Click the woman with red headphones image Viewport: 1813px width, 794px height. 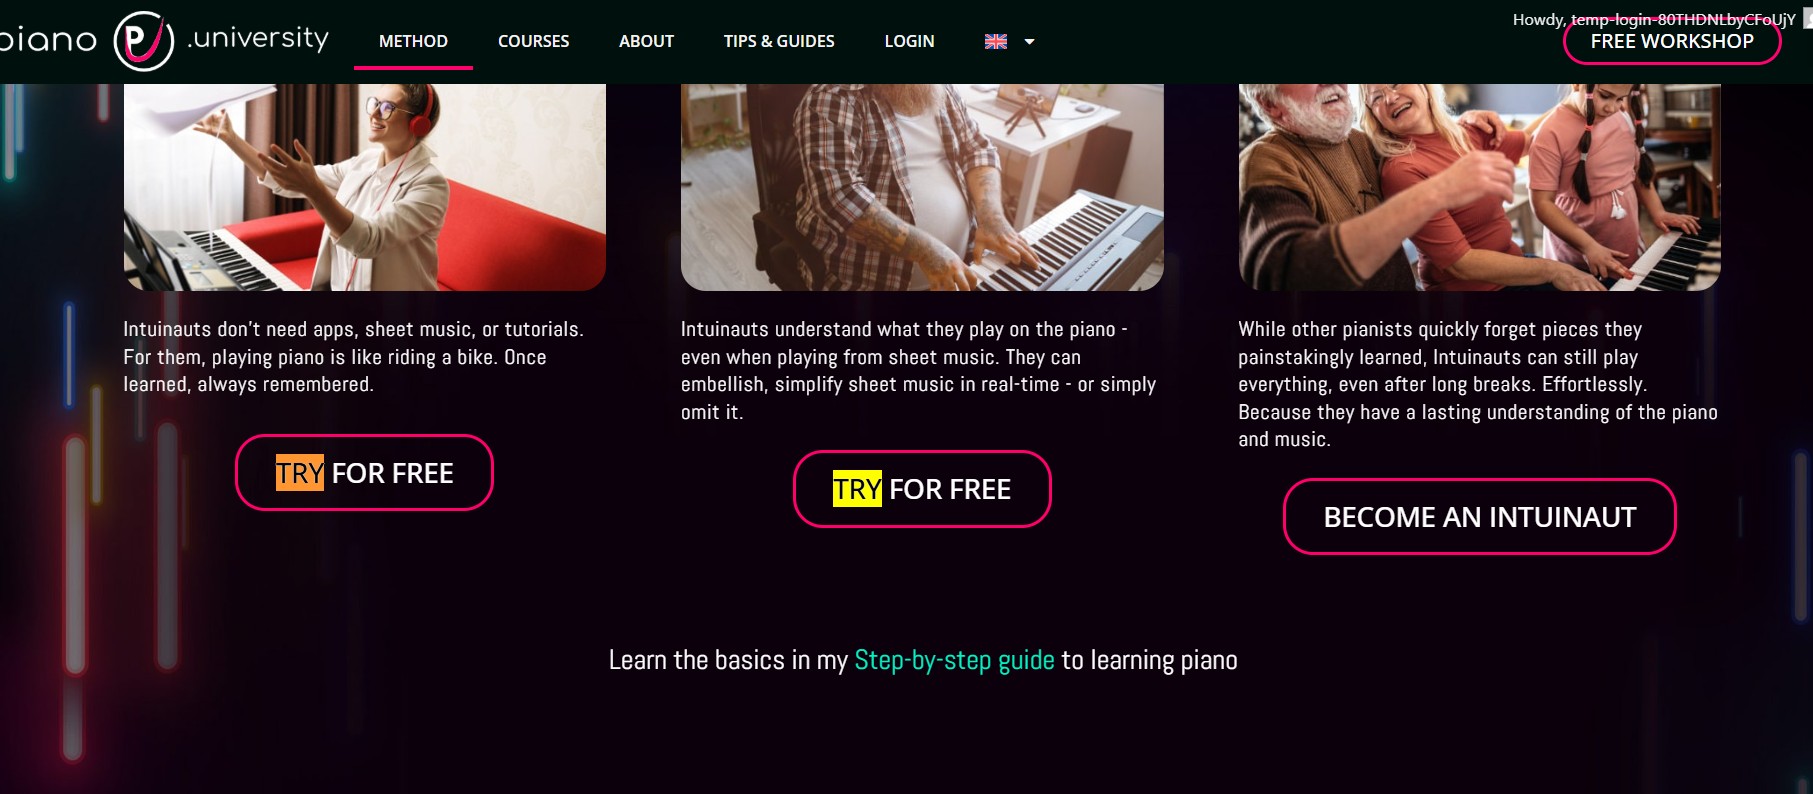coord(365,187)
